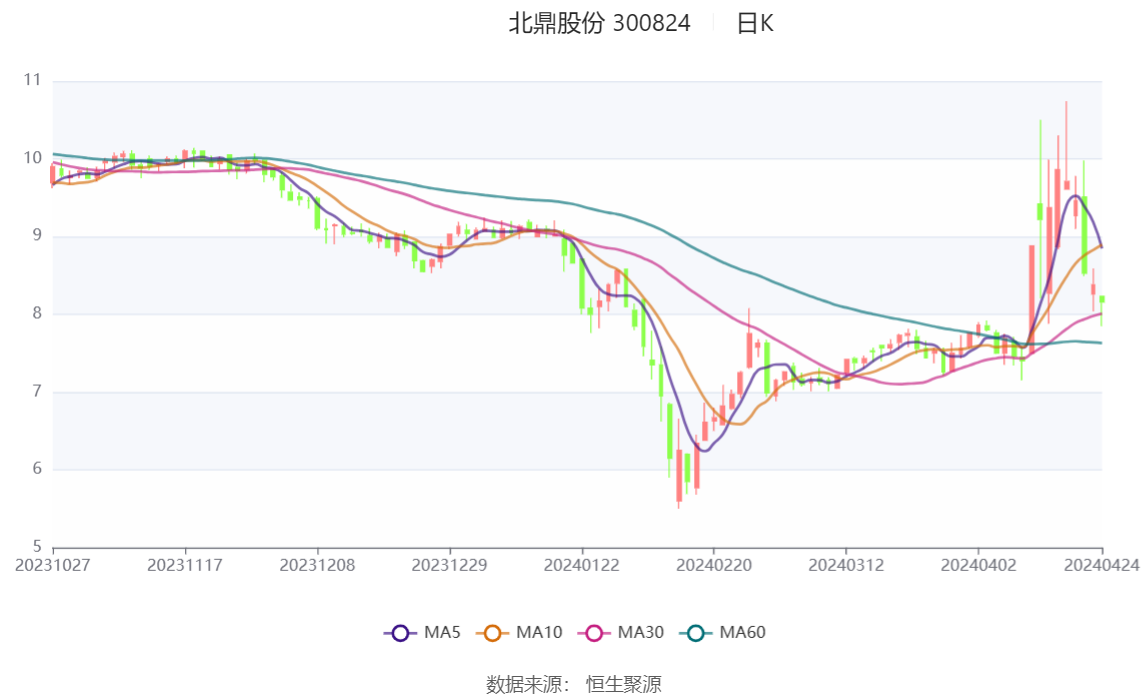Click the teal MA60 legend circle marker

(696, 633)
